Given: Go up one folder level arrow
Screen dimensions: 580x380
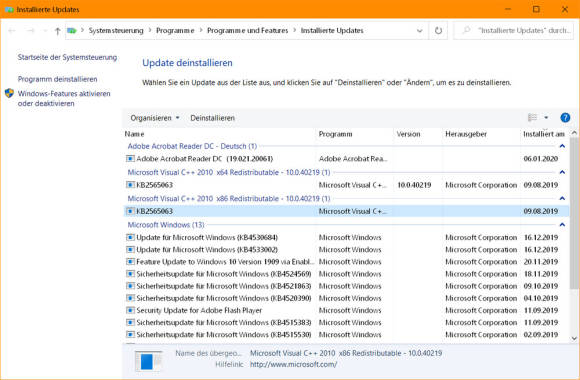Looking at the screenshot, I should [57, 31].
